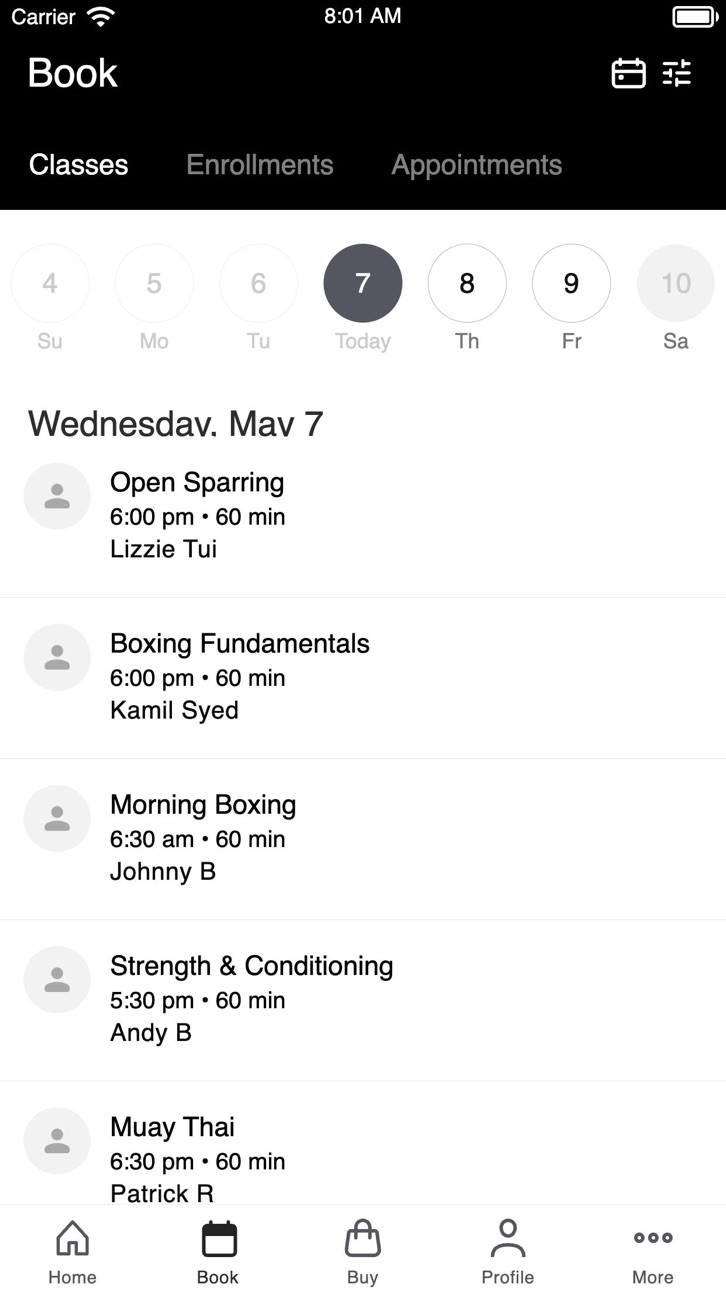Open the More three-dots icon
This screenshot has width=726, height=1290.
click(x=653, y=1237)
